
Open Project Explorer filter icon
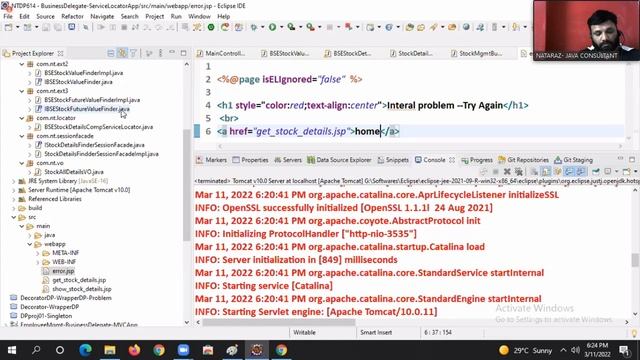(x=133, y=53)
